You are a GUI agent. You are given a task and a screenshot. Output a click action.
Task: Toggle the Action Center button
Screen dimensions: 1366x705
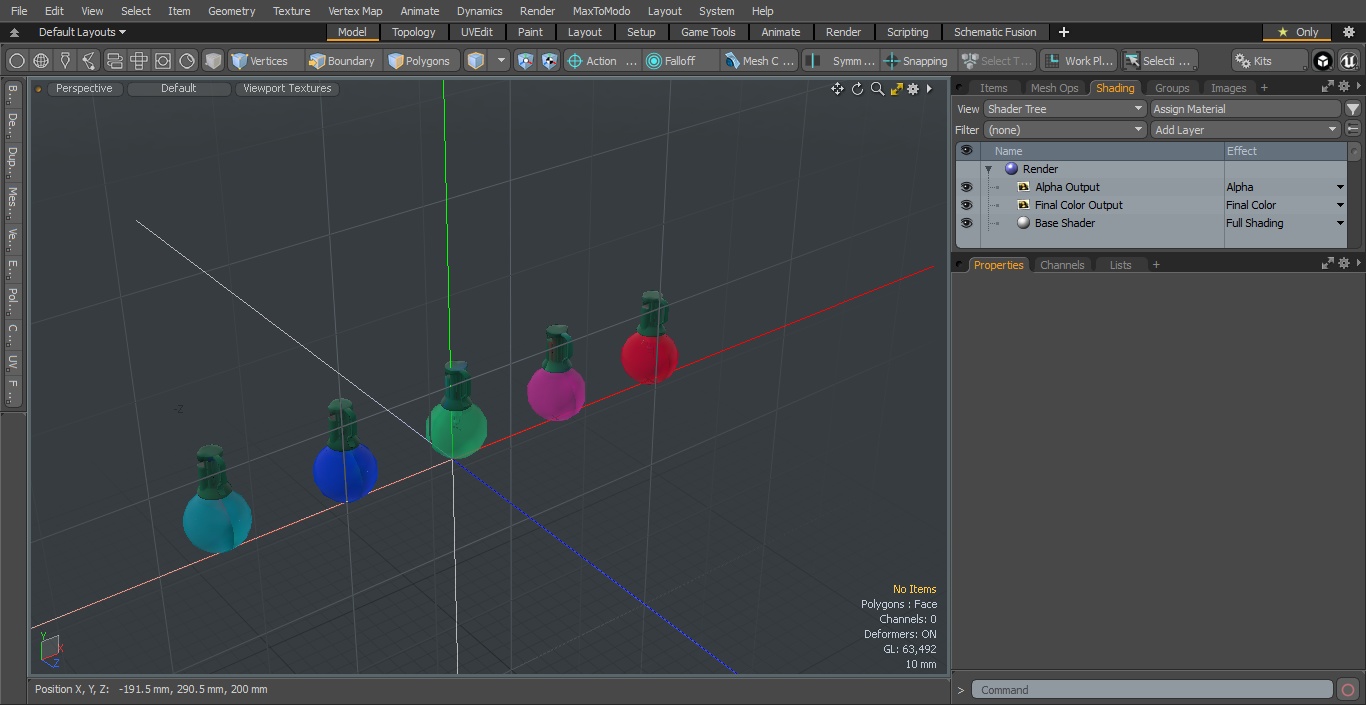tap(602, 61)
